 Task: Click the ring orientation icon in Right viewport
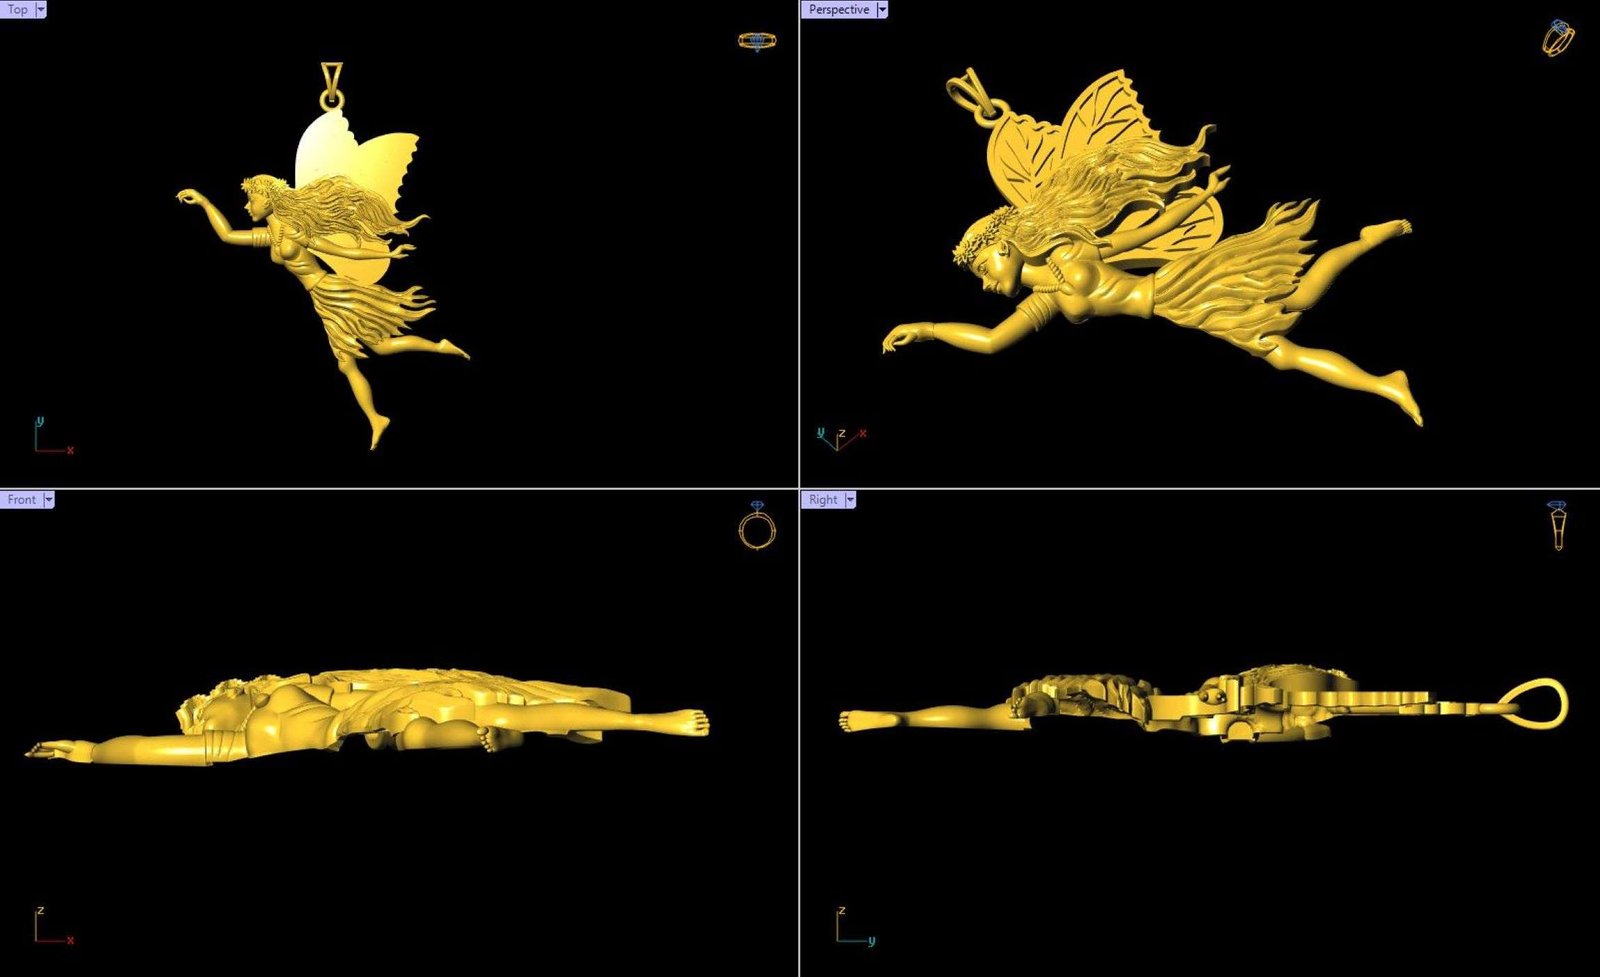(x=1557, y=526)
